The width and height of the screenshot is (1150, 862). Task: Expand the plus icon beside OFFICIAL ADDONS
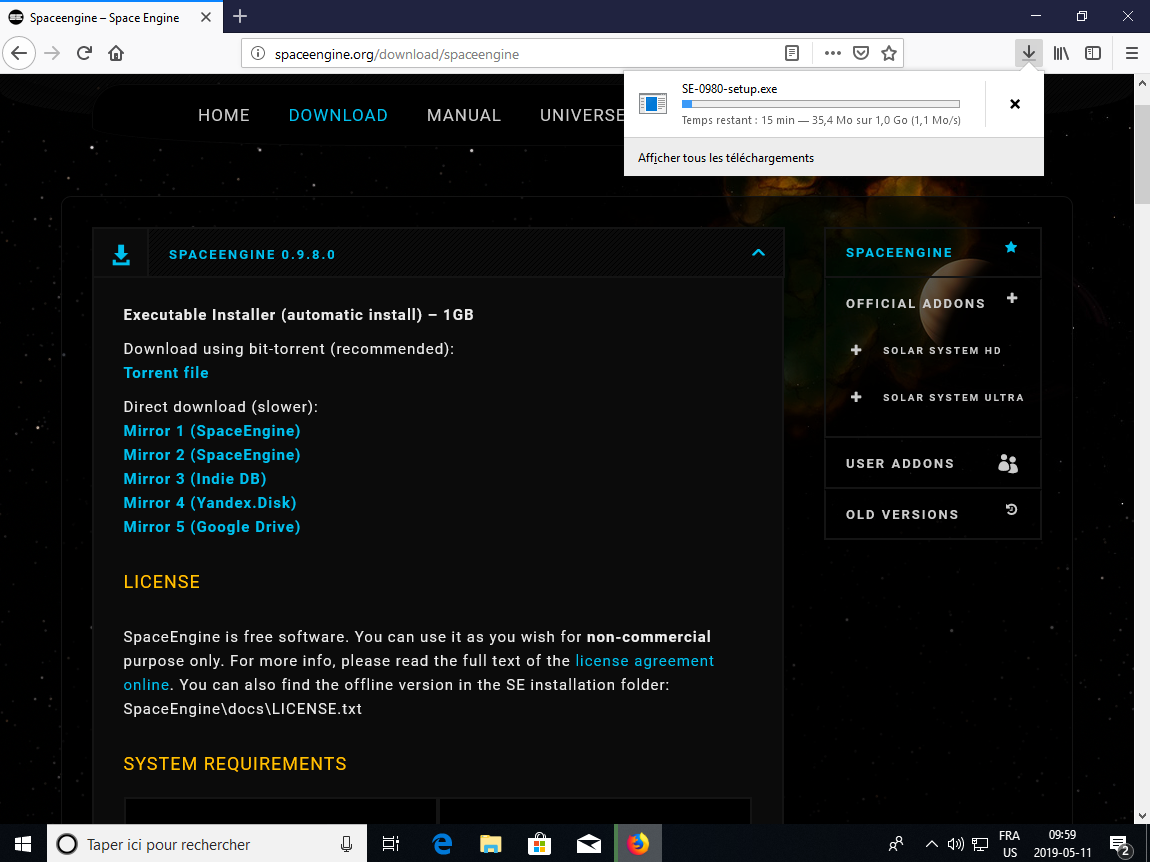click(1012, 298)
